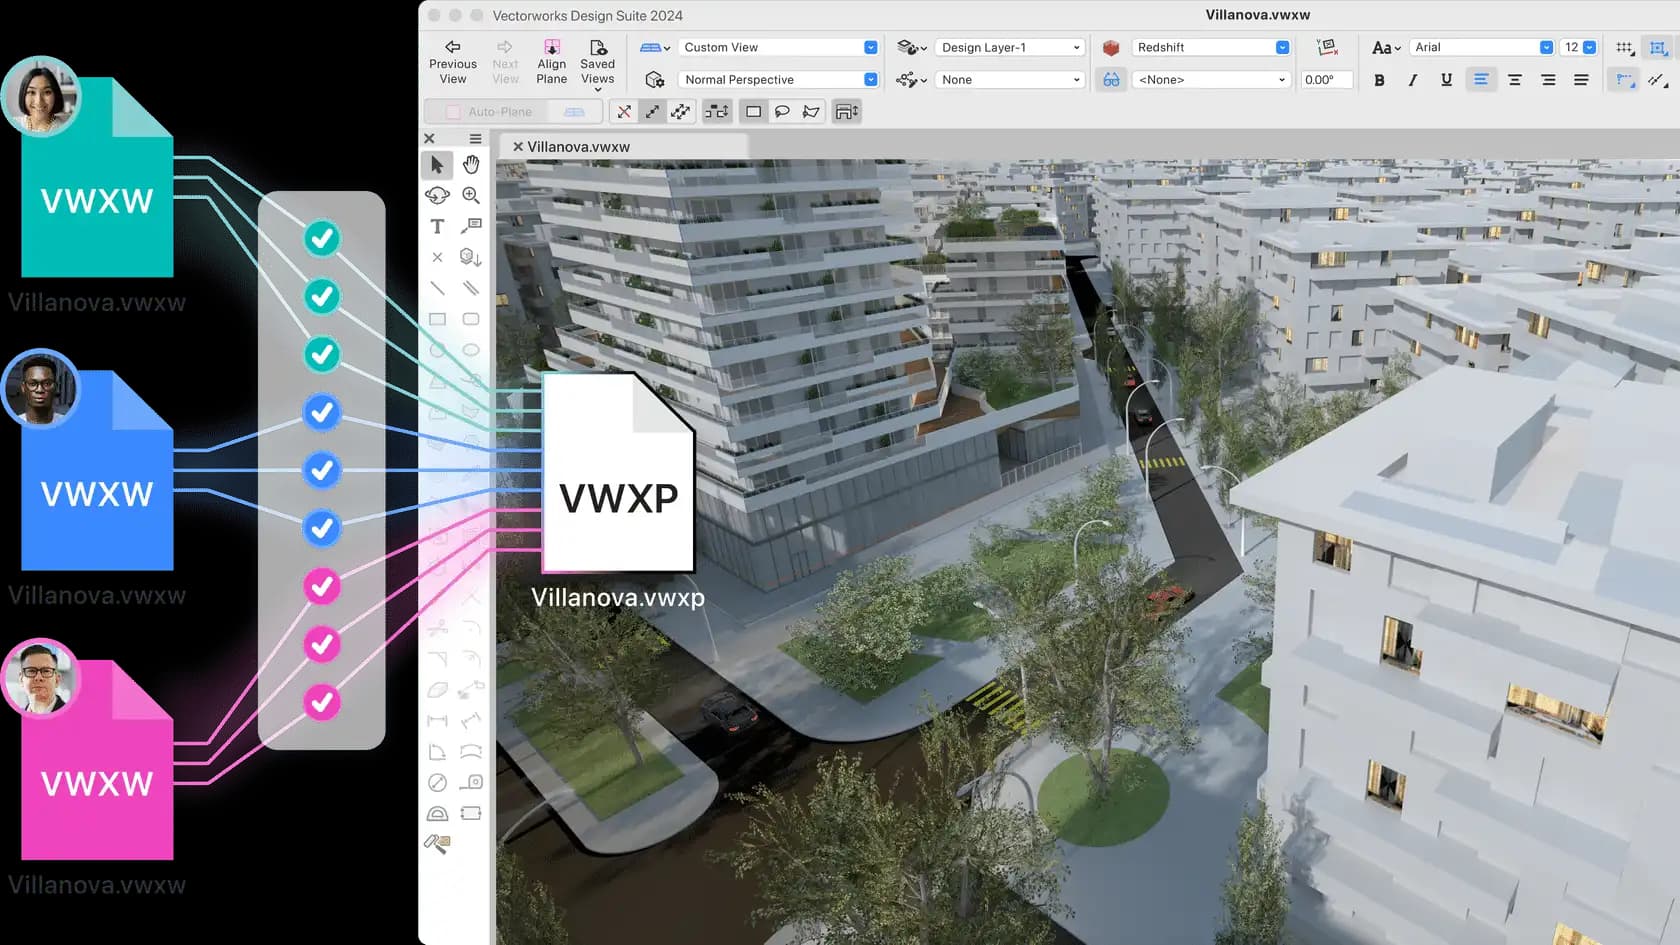Toggle grid snapping icon
Screen dimensions: 1680x945
pyautogui.click(x=1625, y=48)
